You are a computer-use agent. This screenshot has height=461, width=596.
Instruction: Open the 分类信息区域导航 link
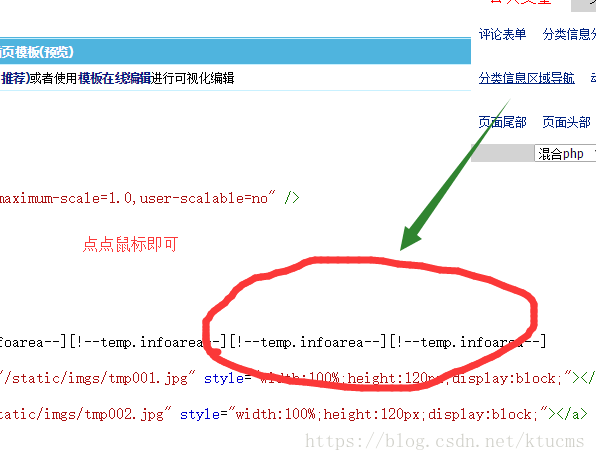(x=526, y=78)
